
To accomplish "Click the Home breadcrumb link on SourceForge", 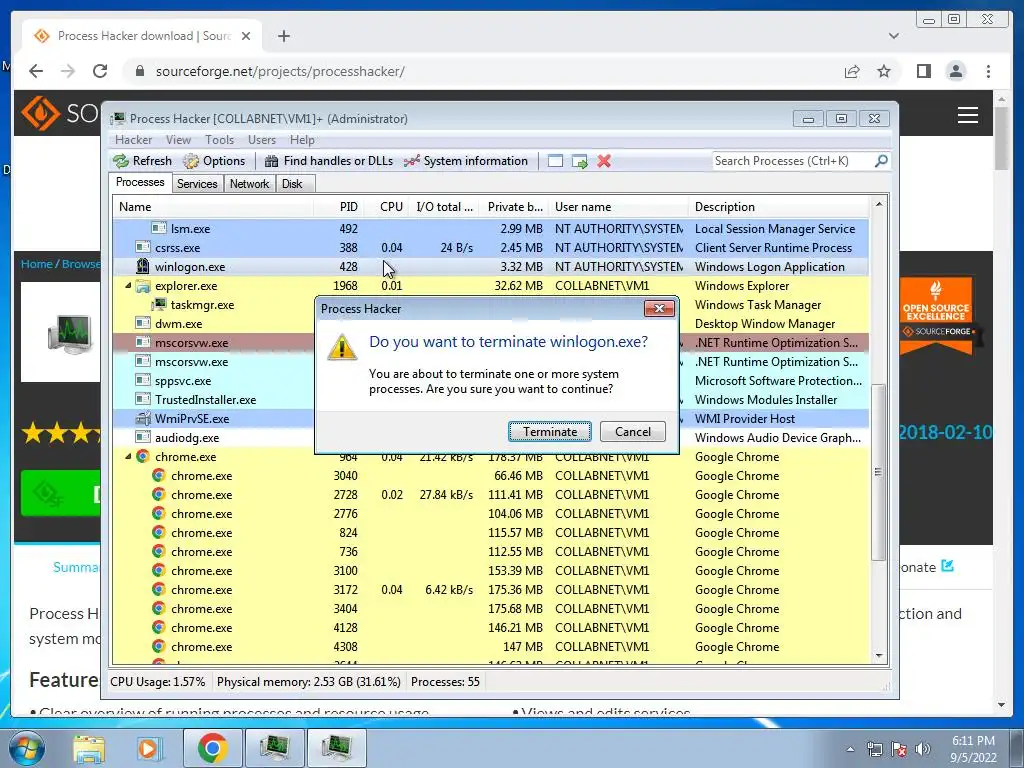I will click(x=37, y=264).
